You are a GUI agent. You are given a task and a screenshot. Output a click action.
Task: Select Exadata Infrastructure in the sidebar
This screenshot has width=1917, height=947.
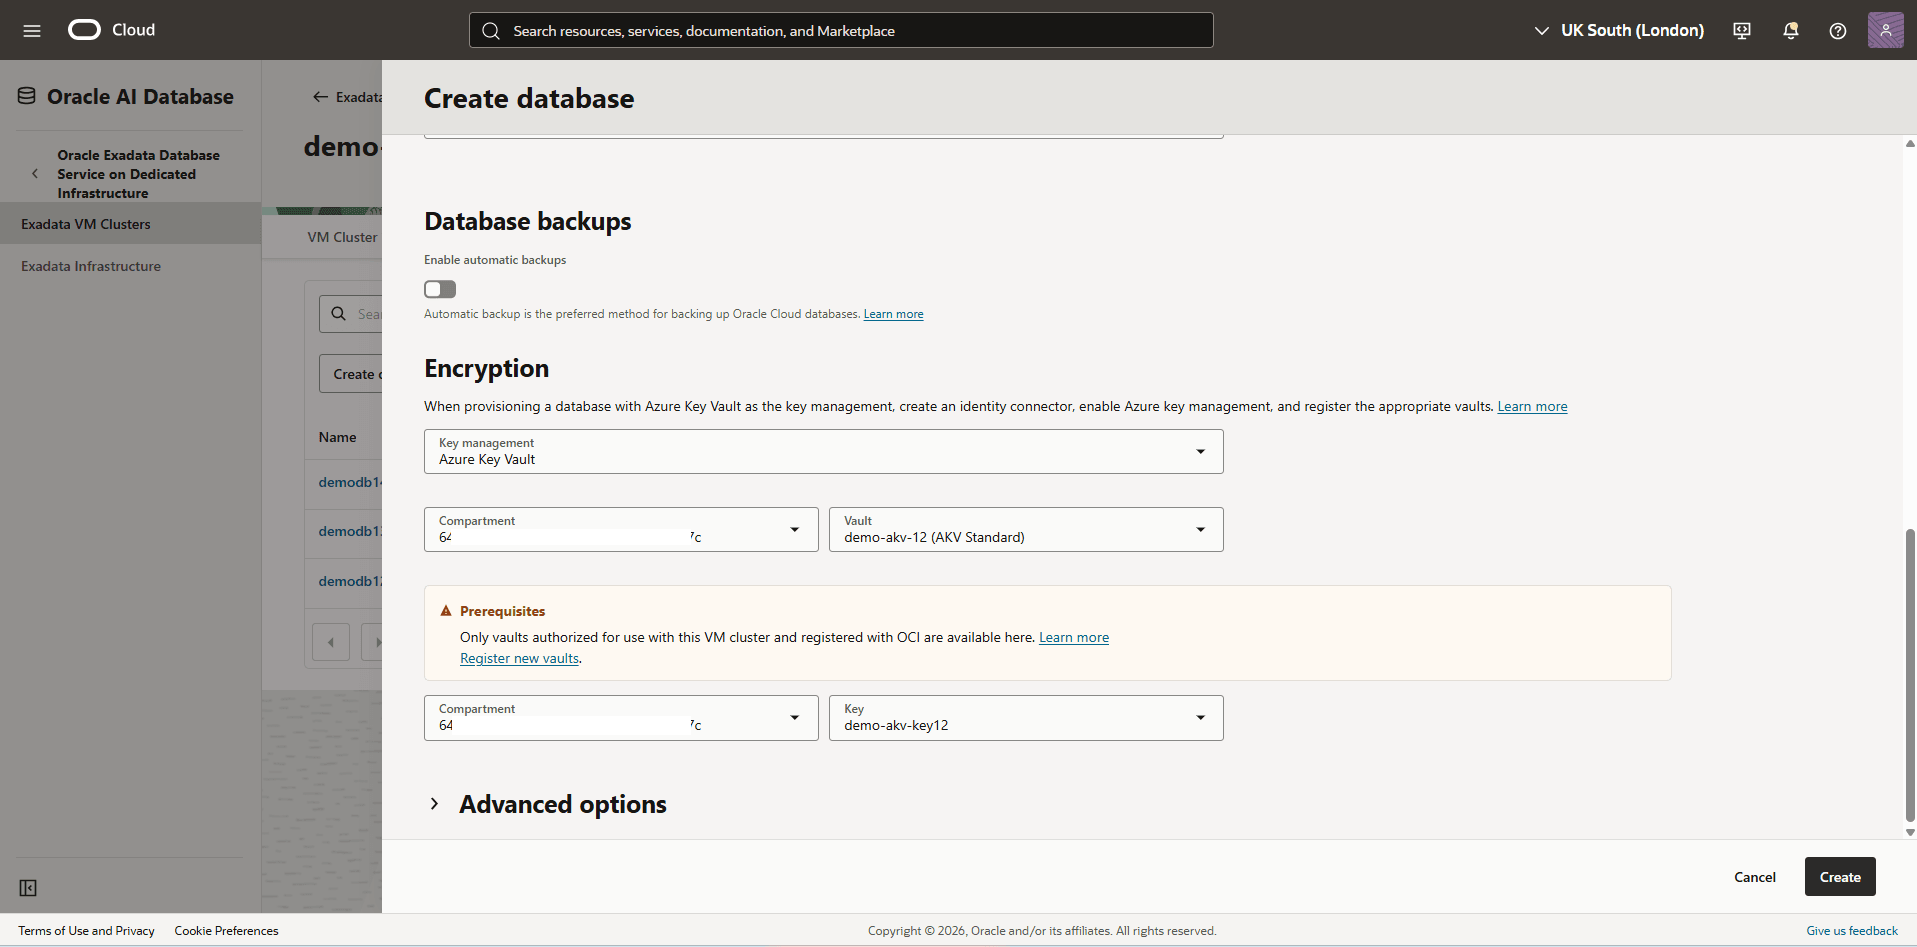(x=91, y=265)
